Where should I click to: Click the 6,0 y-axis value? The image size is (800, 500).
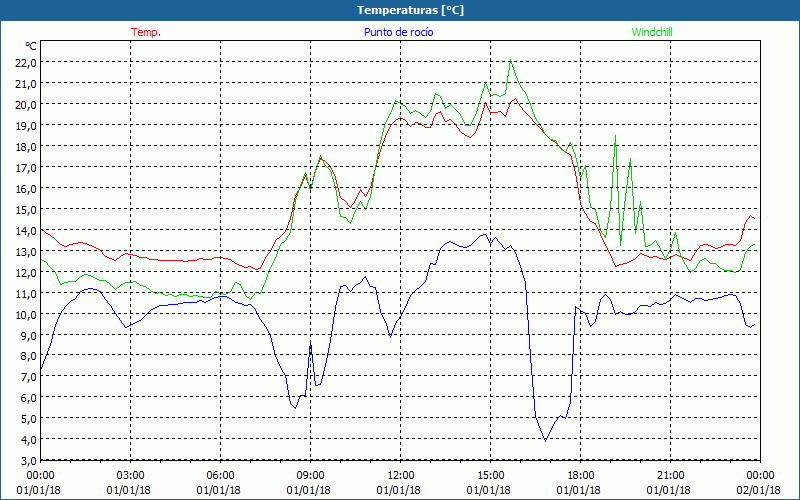tap(28, 397)
